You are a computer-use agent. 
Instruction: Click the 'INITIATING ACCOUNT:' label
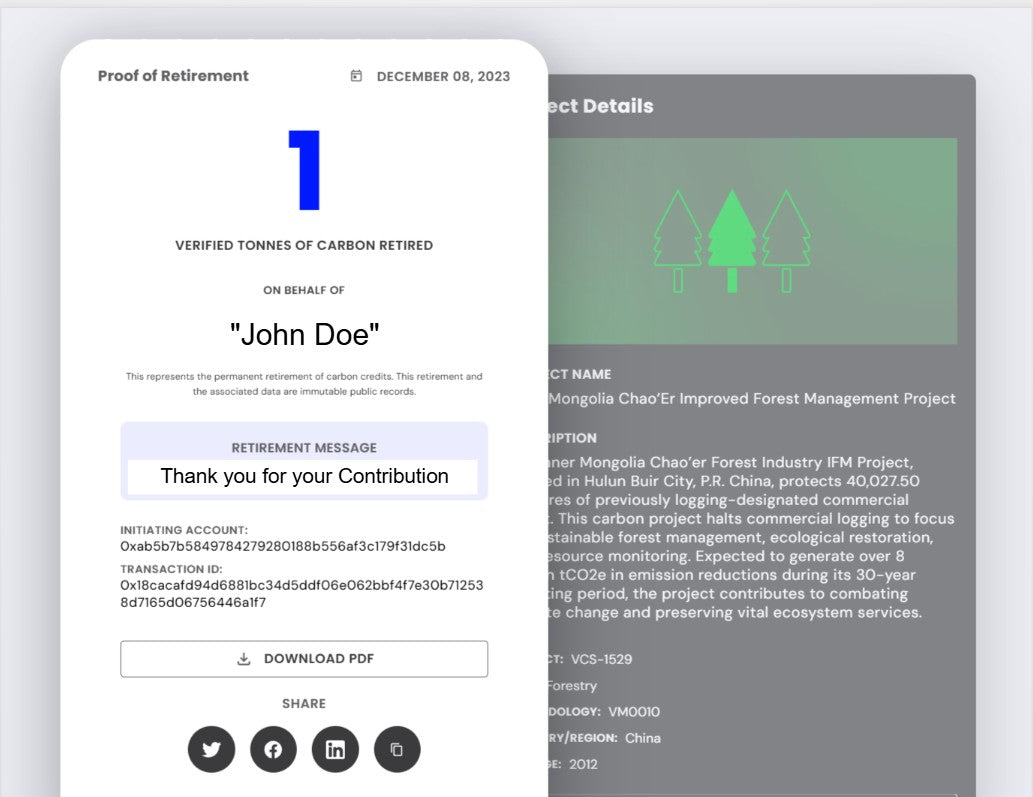[184, 530]
